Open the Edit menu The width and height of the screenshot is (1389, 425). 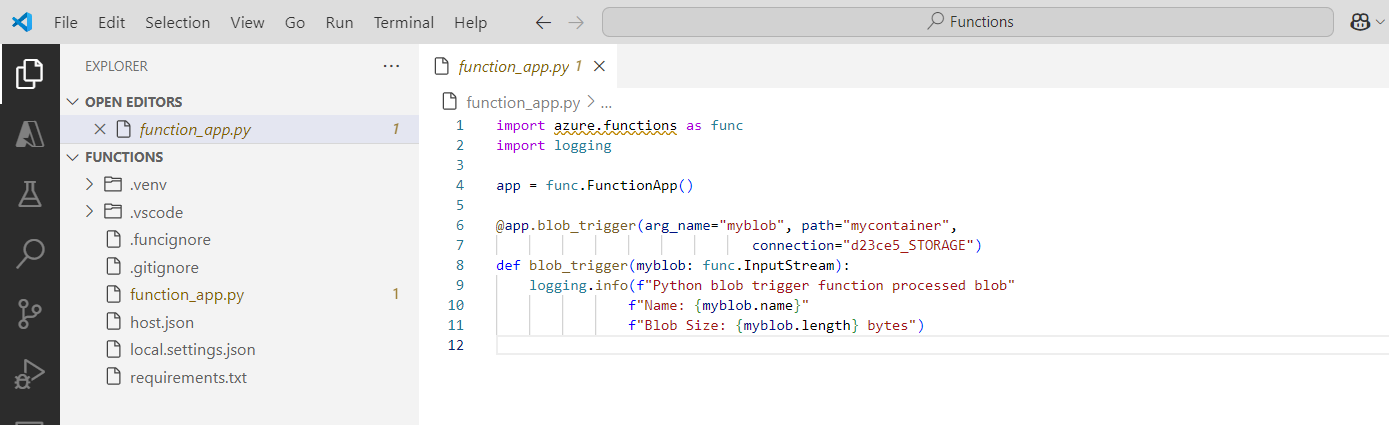112,22
